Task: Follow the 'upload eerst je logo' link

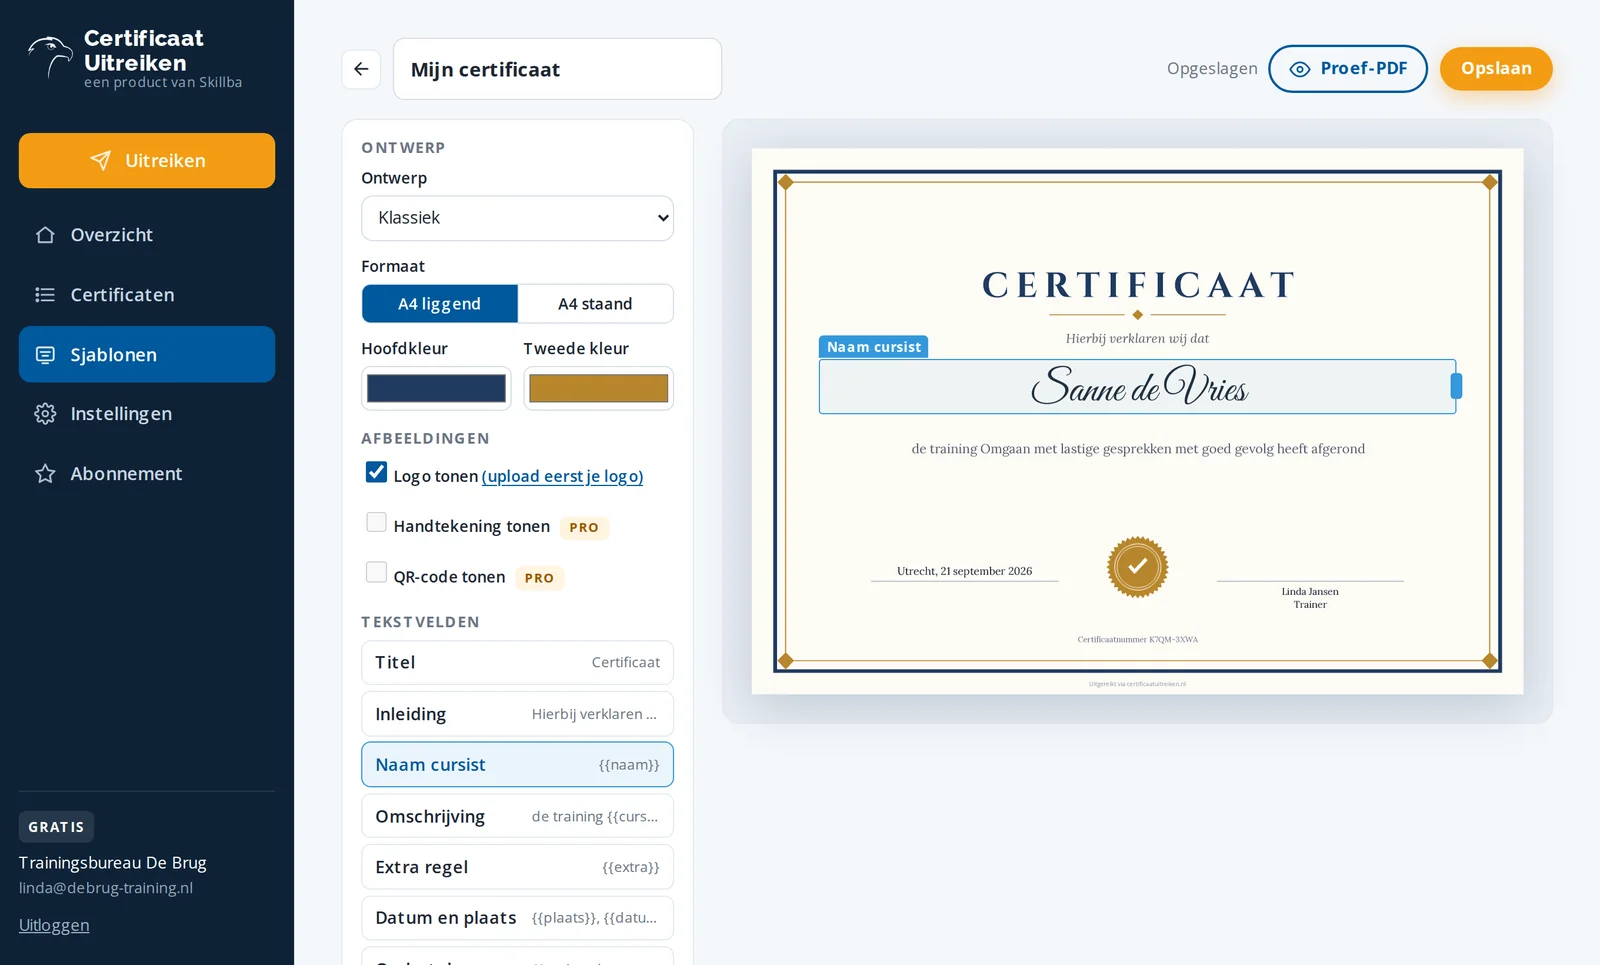Action: (x=562, y=476)
